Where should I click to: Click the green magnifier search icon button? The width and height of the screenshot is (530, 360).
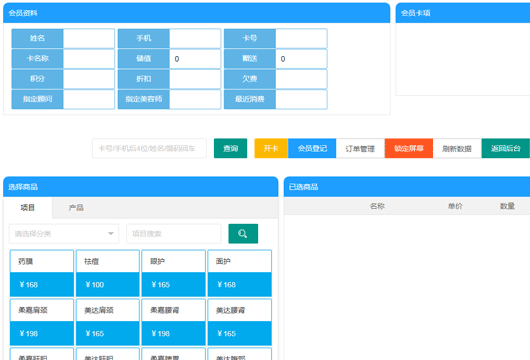click(x=243, y=234)
